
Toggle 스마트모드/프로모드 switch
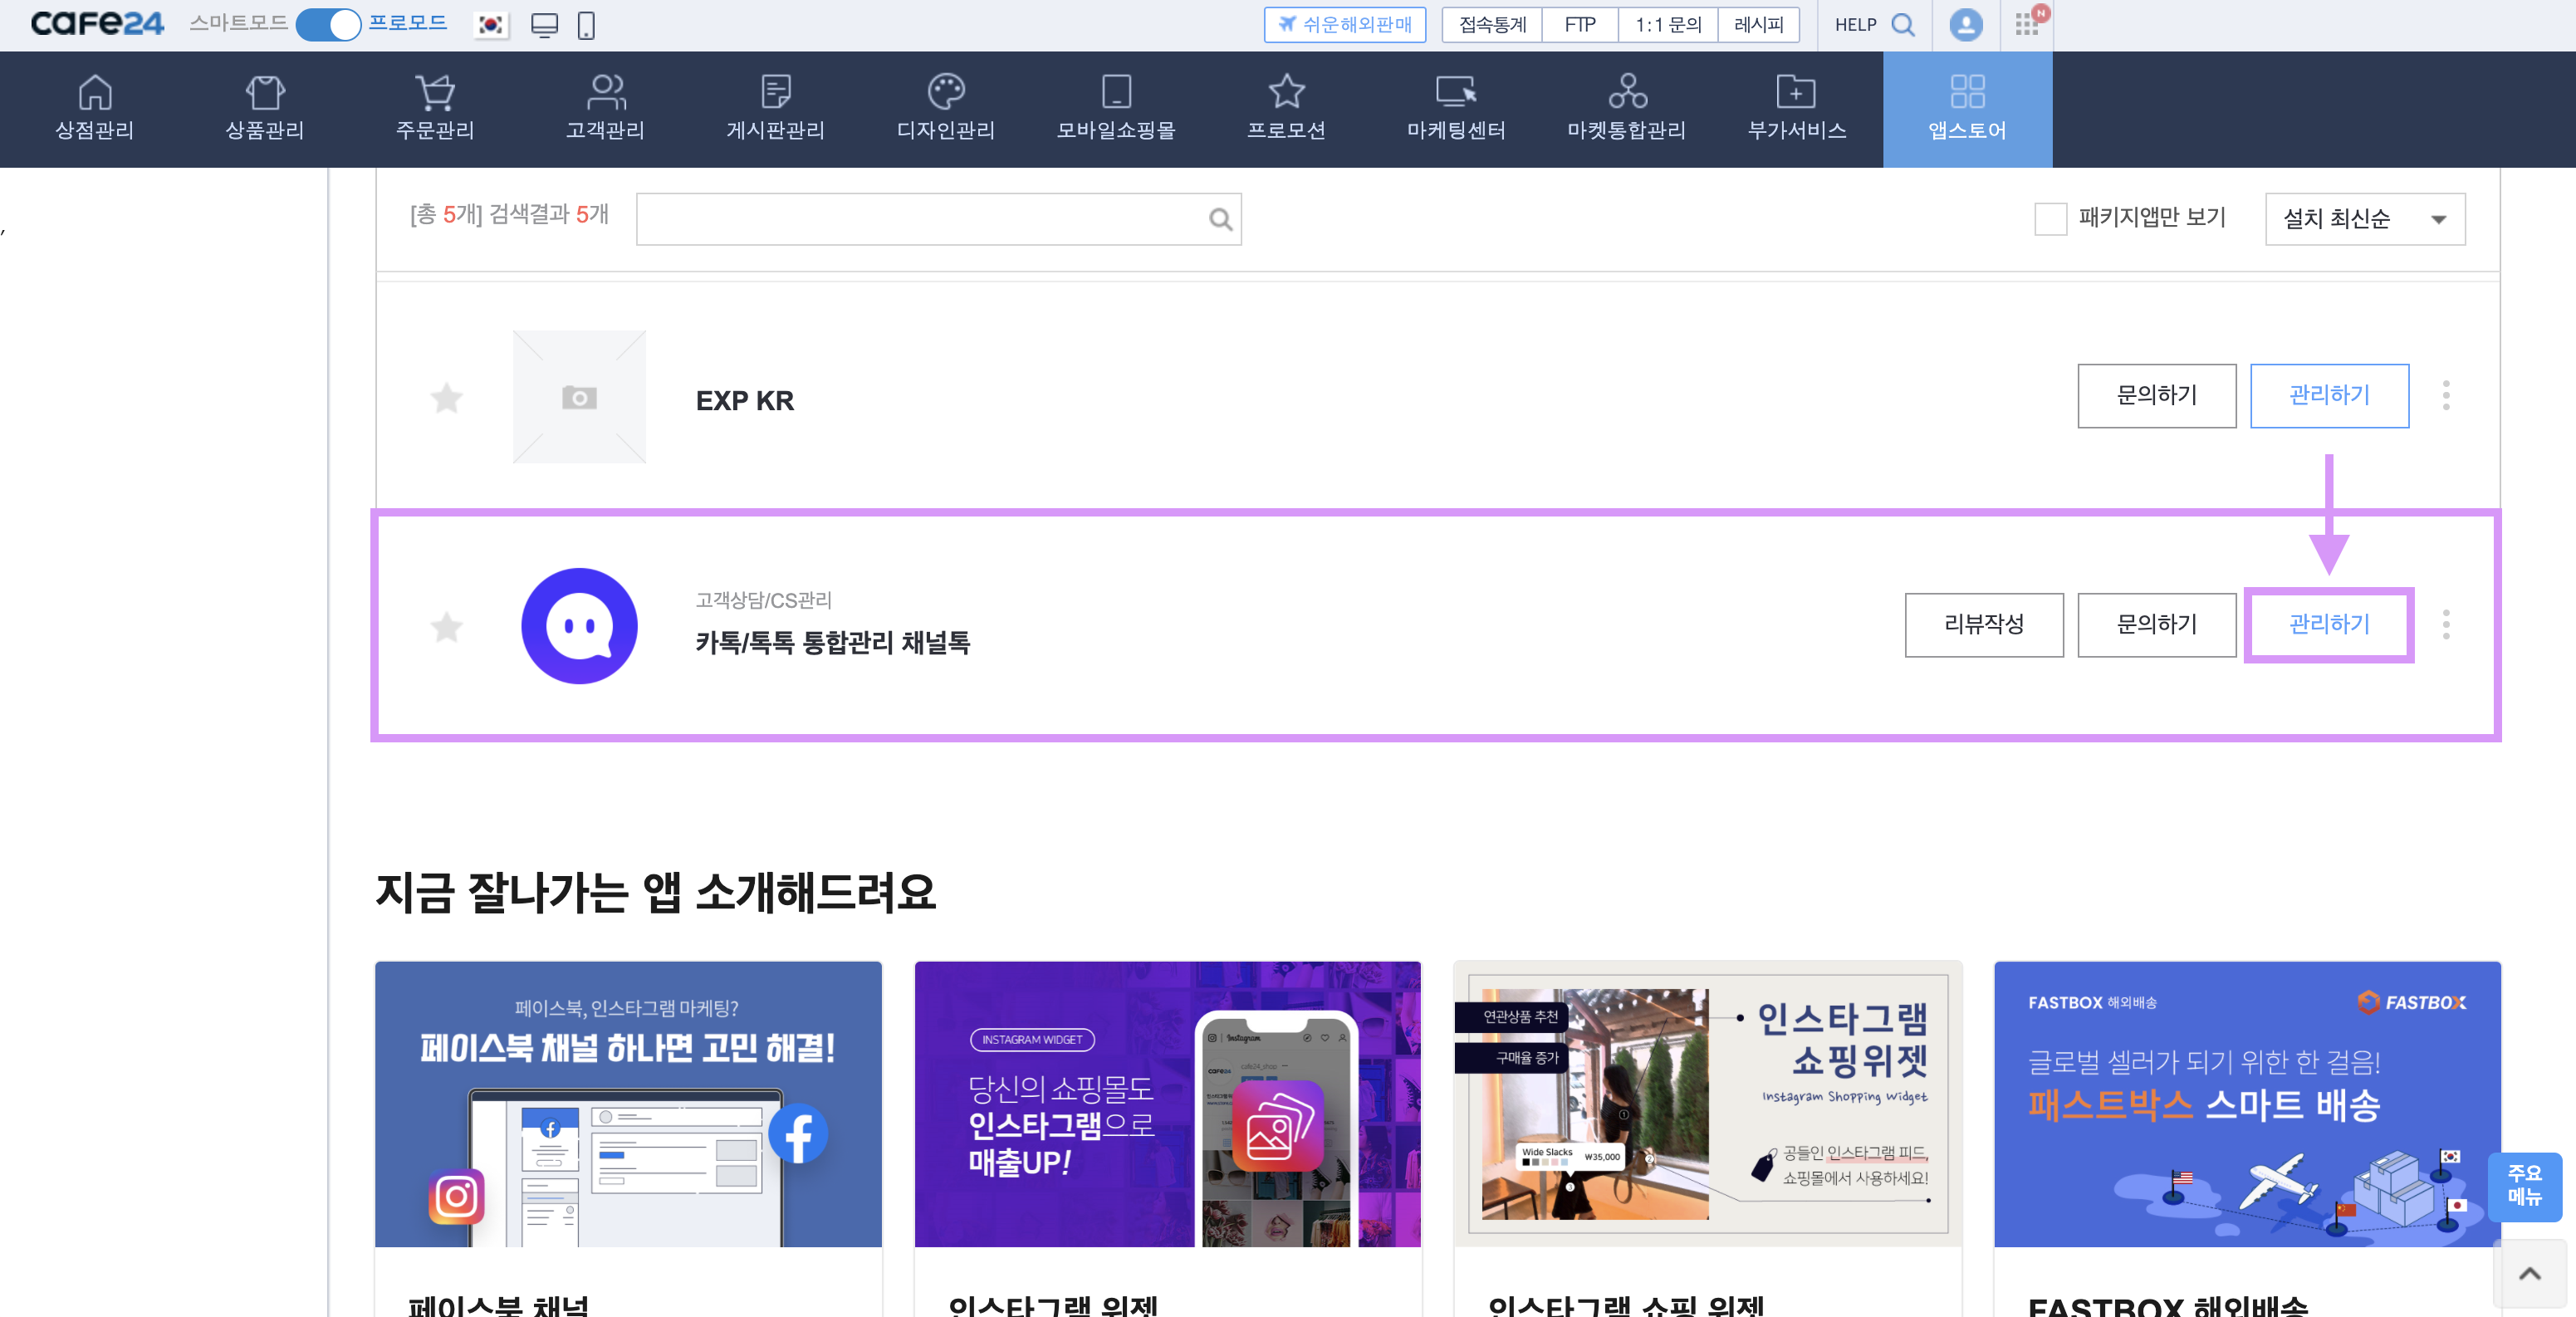pyautogui.click(x=328, y=24)
